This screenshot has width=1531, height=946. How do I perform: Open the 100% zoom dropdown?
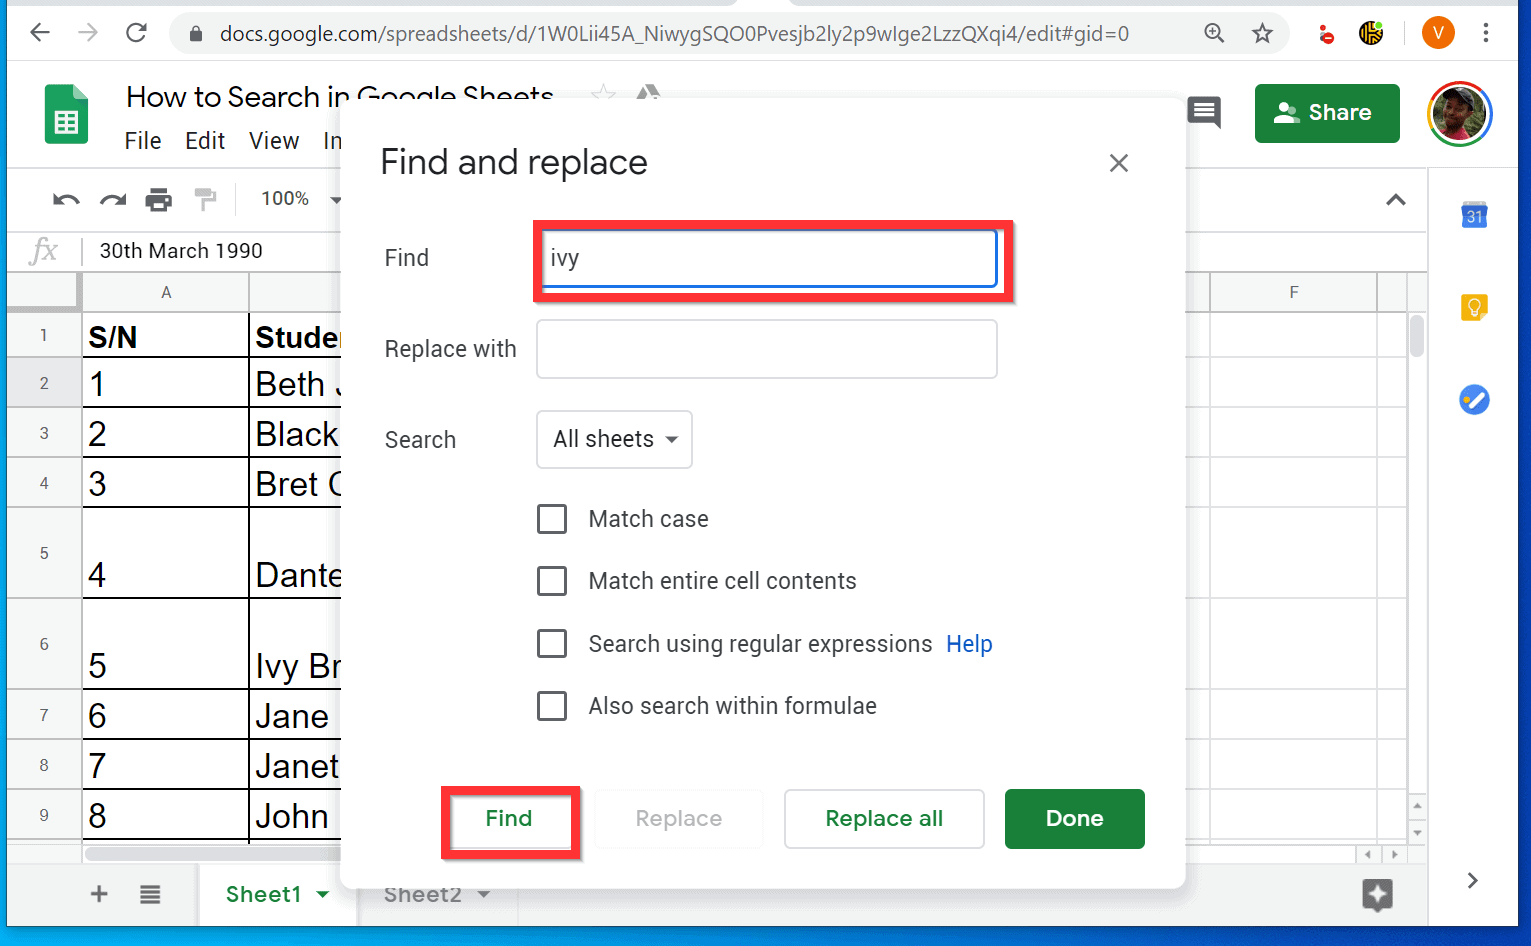(x=300, y=199)
